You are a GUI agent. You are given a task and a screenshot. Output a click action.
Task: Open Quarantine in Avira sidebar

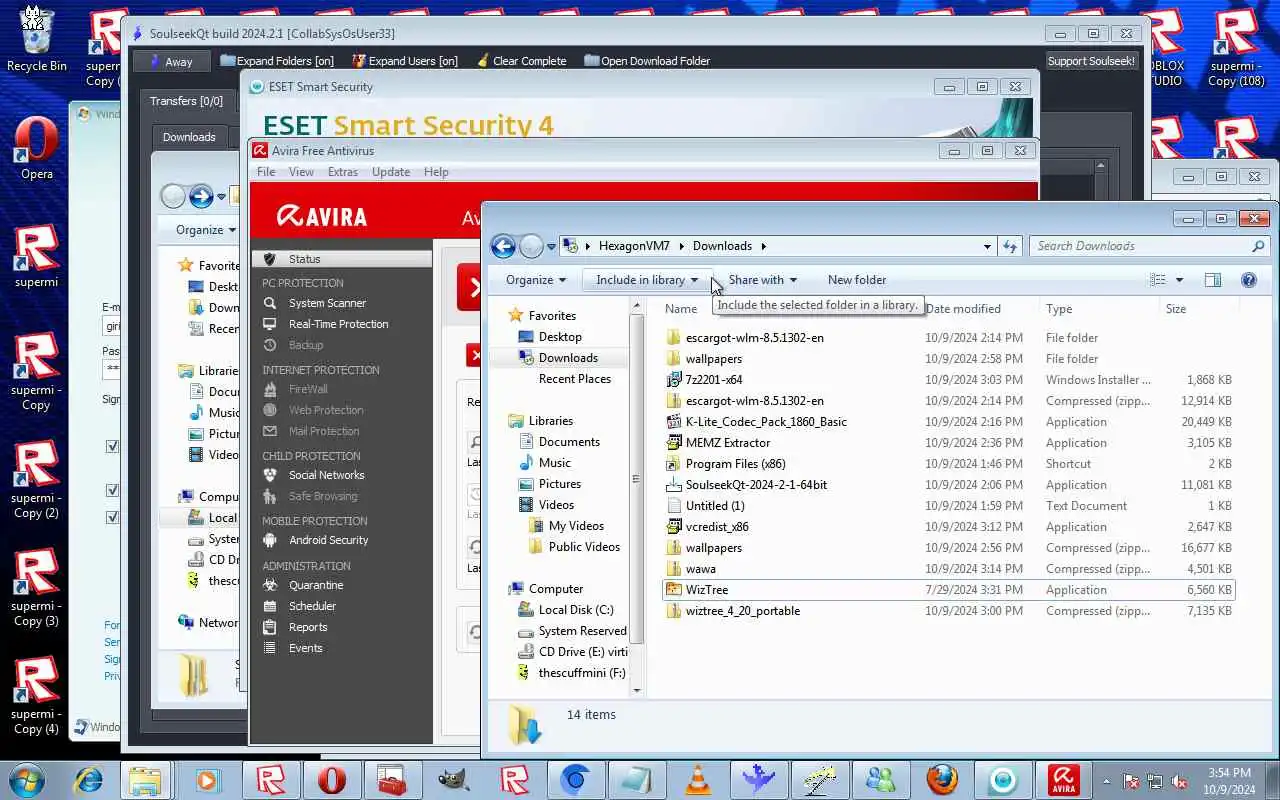(x=316, y=585)
